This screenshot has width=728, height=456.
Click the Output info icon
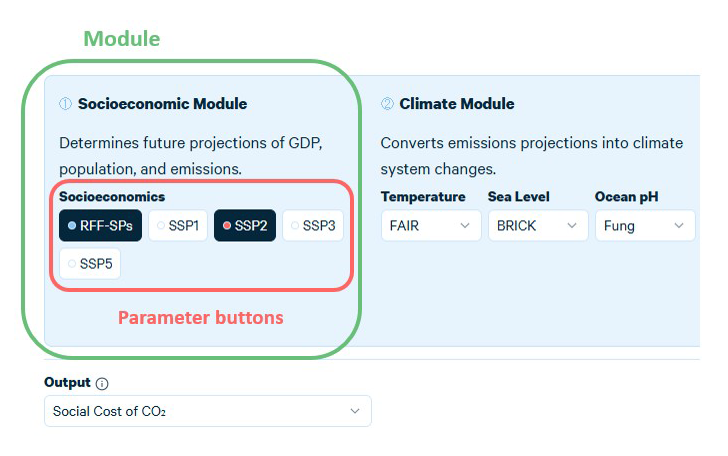tap(102, 384)
